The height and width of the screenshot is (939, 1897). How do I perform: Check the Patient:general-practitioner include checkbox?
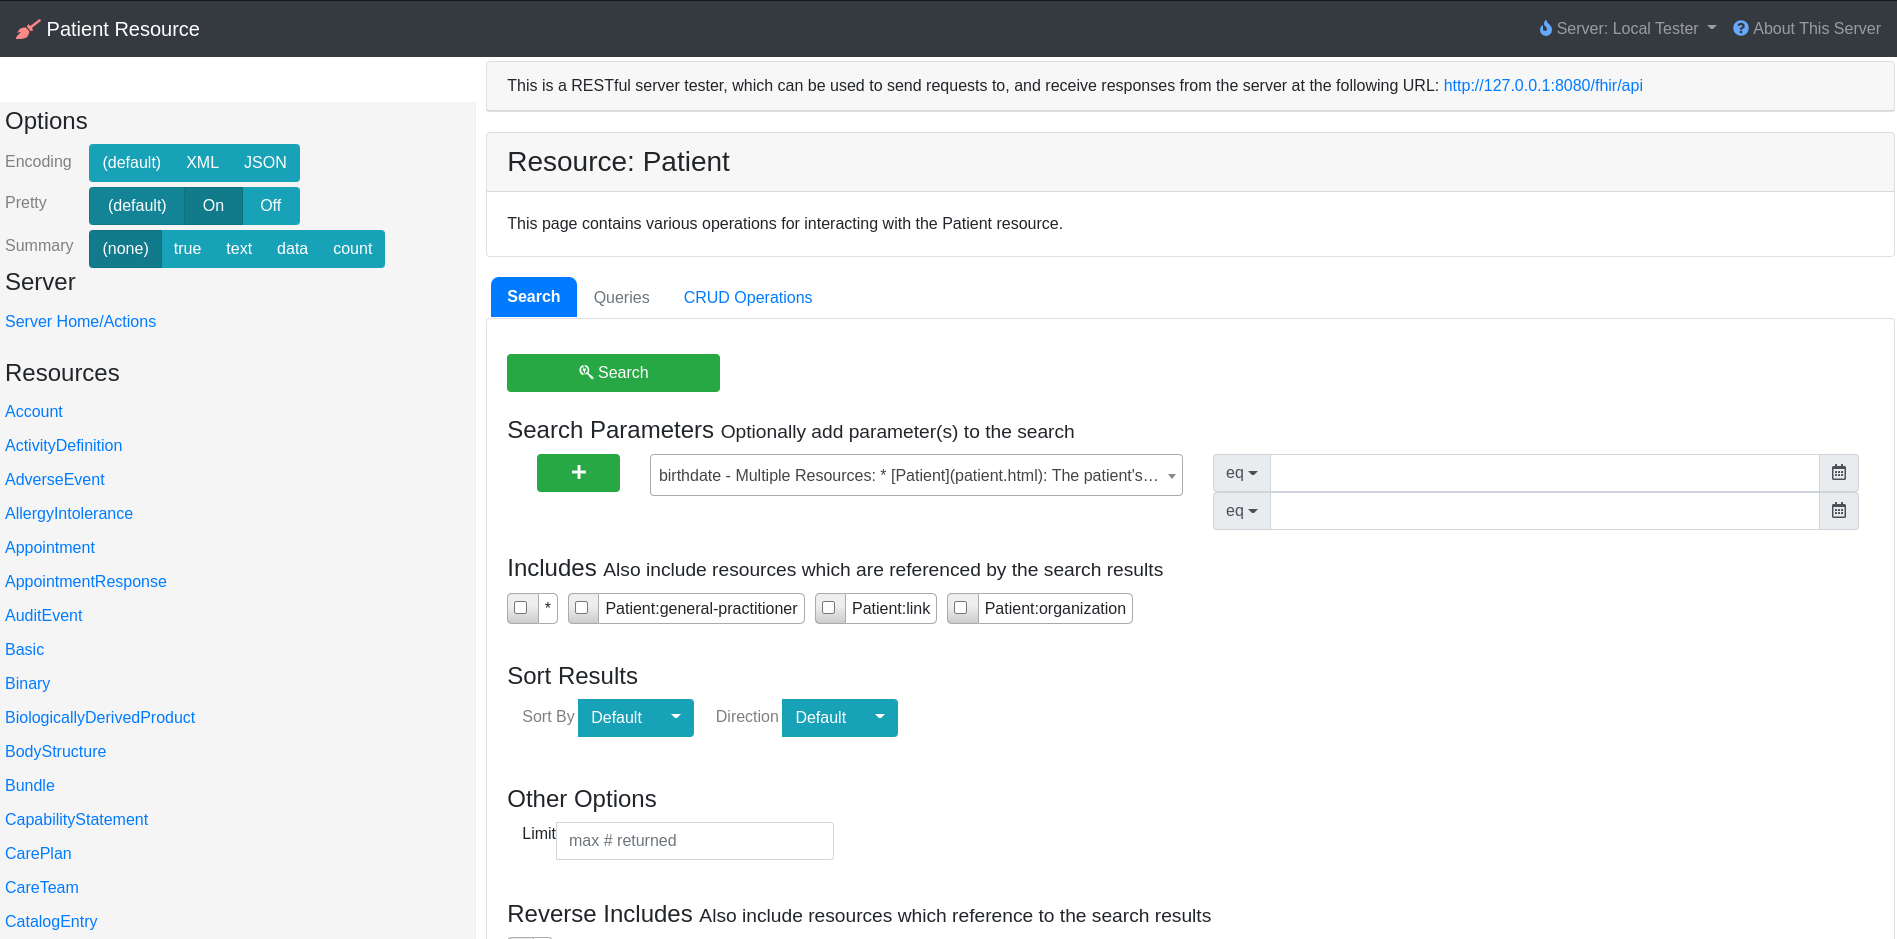click(582, 608)
